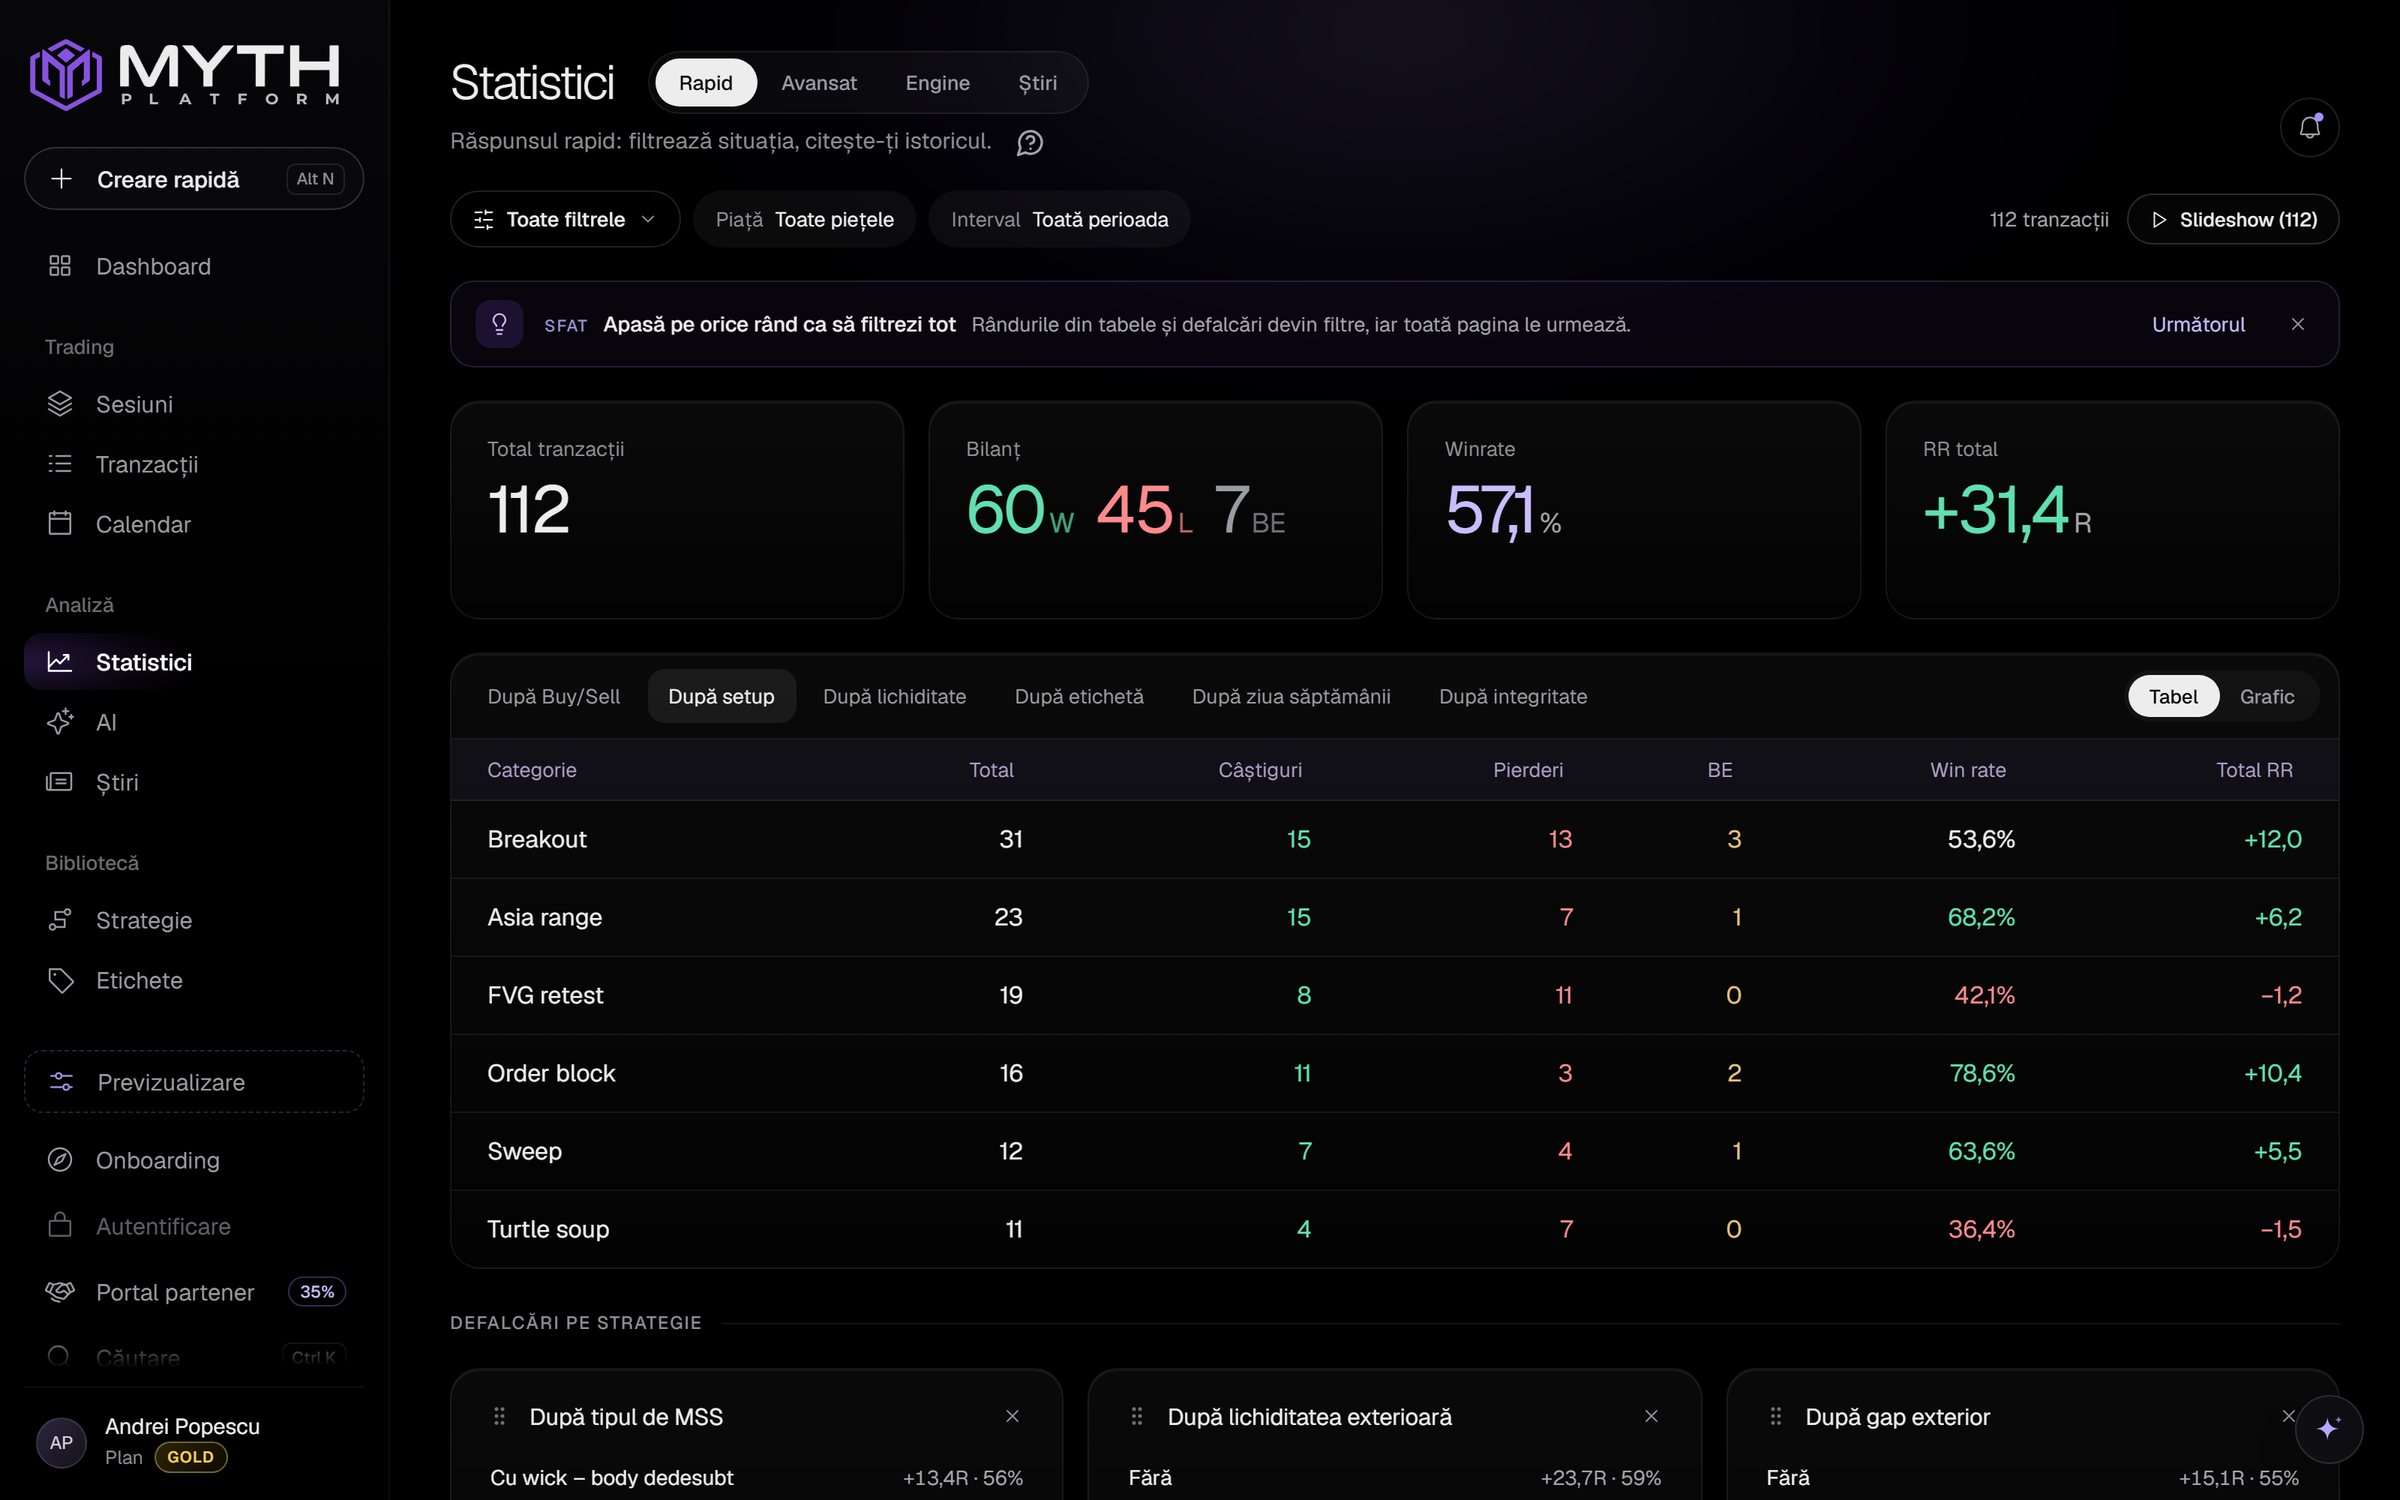Viewport: 2400px width, 1500px height.
Task: Open the notifications bell
Action: pyautogui.click(x=2309, y=127)
